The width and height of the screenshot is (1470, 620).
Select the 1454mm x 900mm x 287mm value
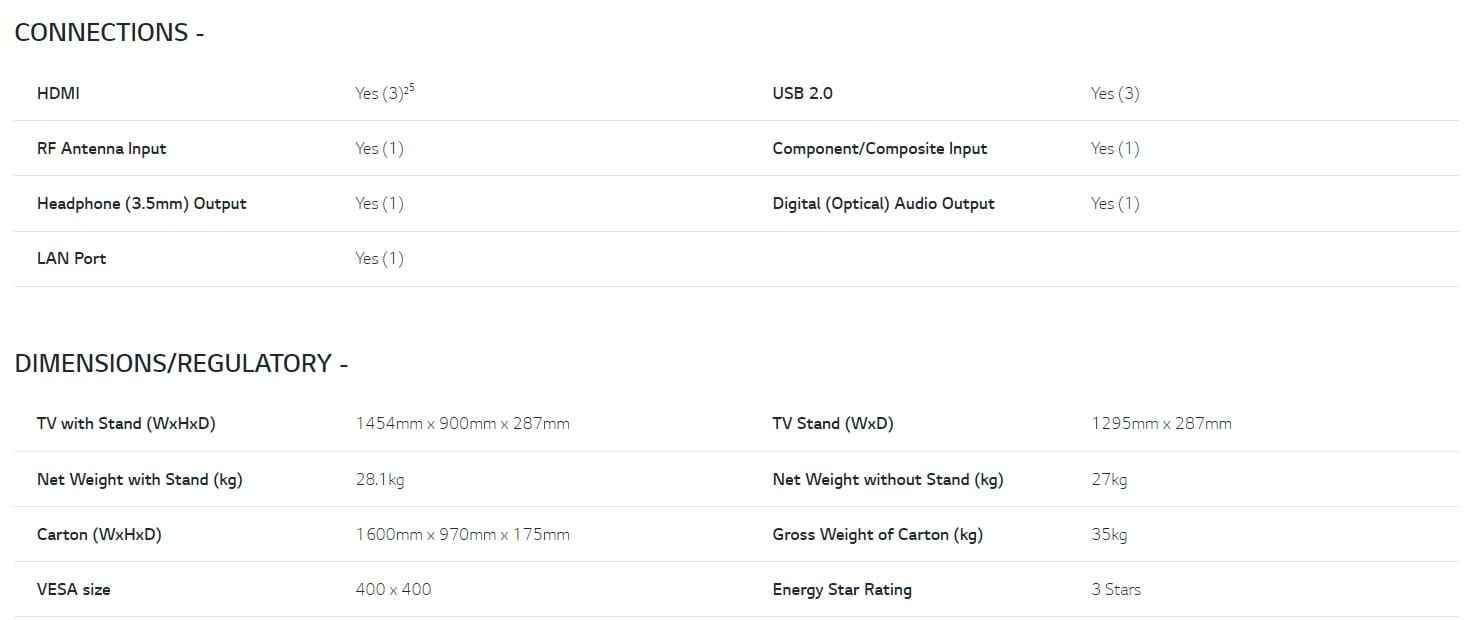click(x=462, y=423)
